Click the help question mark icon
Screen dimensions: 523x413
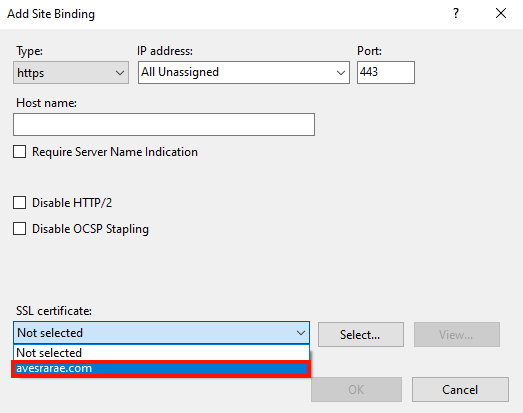pyautogui.click(x=456, y=14)
